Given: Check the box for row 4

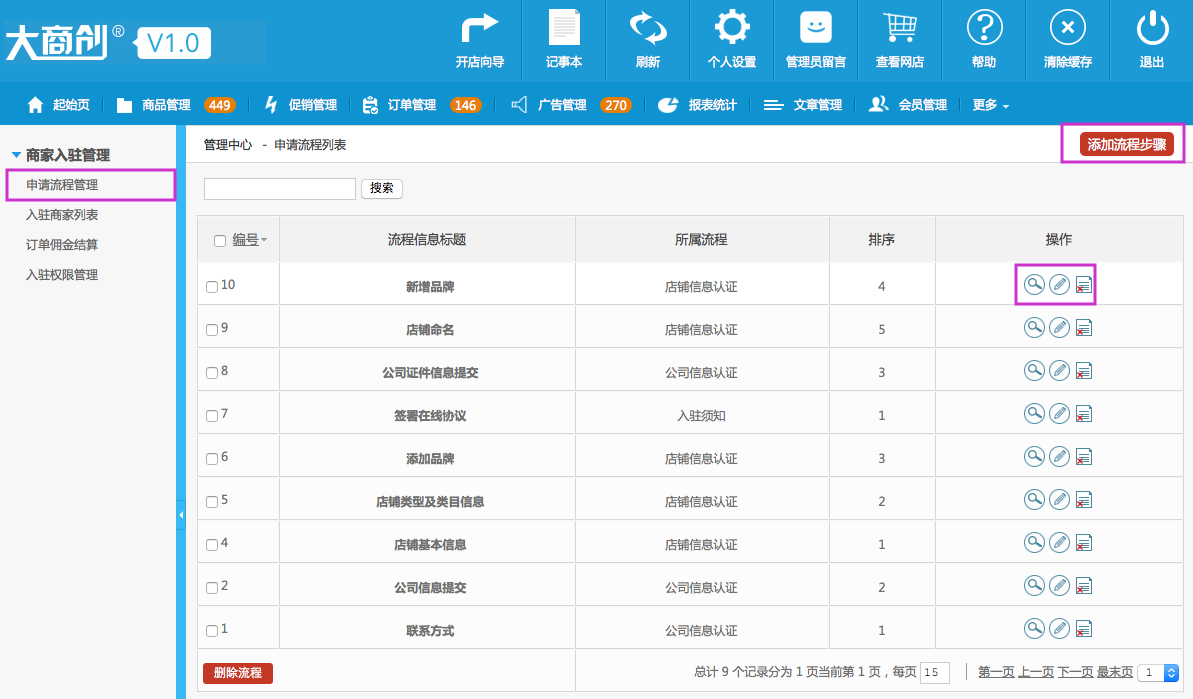Looking at the screenshot, I should click(x=212, y=545).
